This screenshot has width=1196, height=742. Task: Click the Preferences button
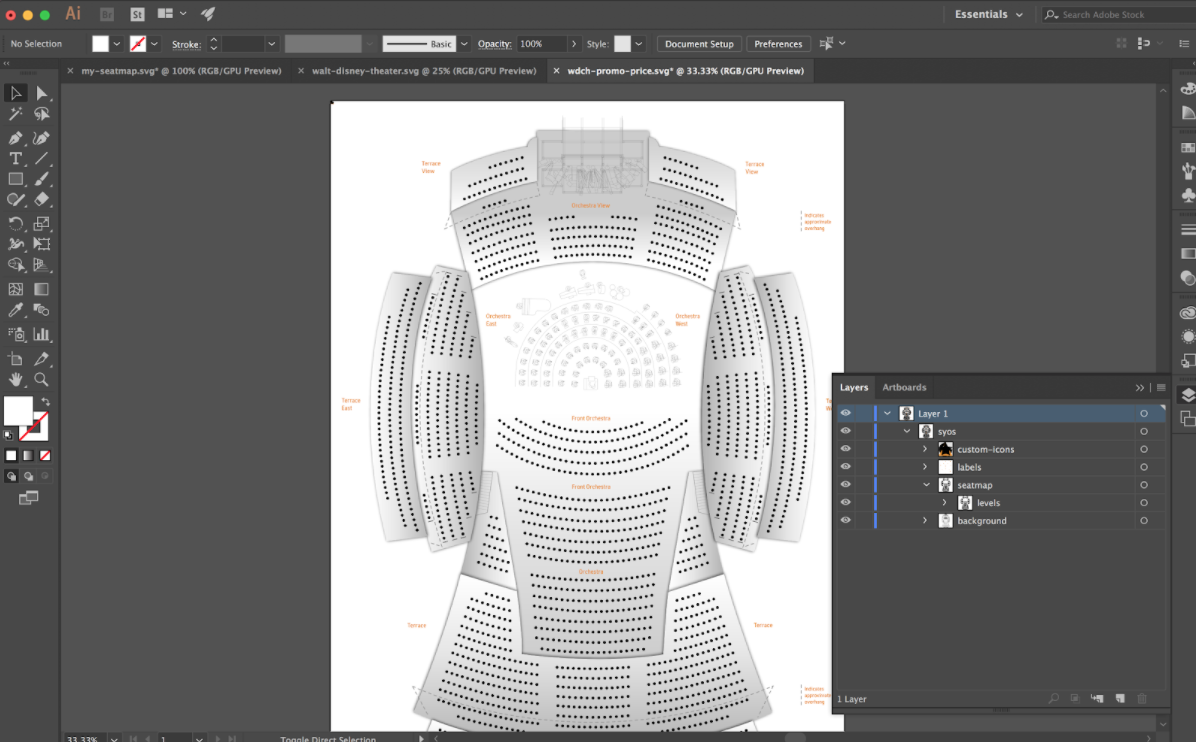[778, 44]
